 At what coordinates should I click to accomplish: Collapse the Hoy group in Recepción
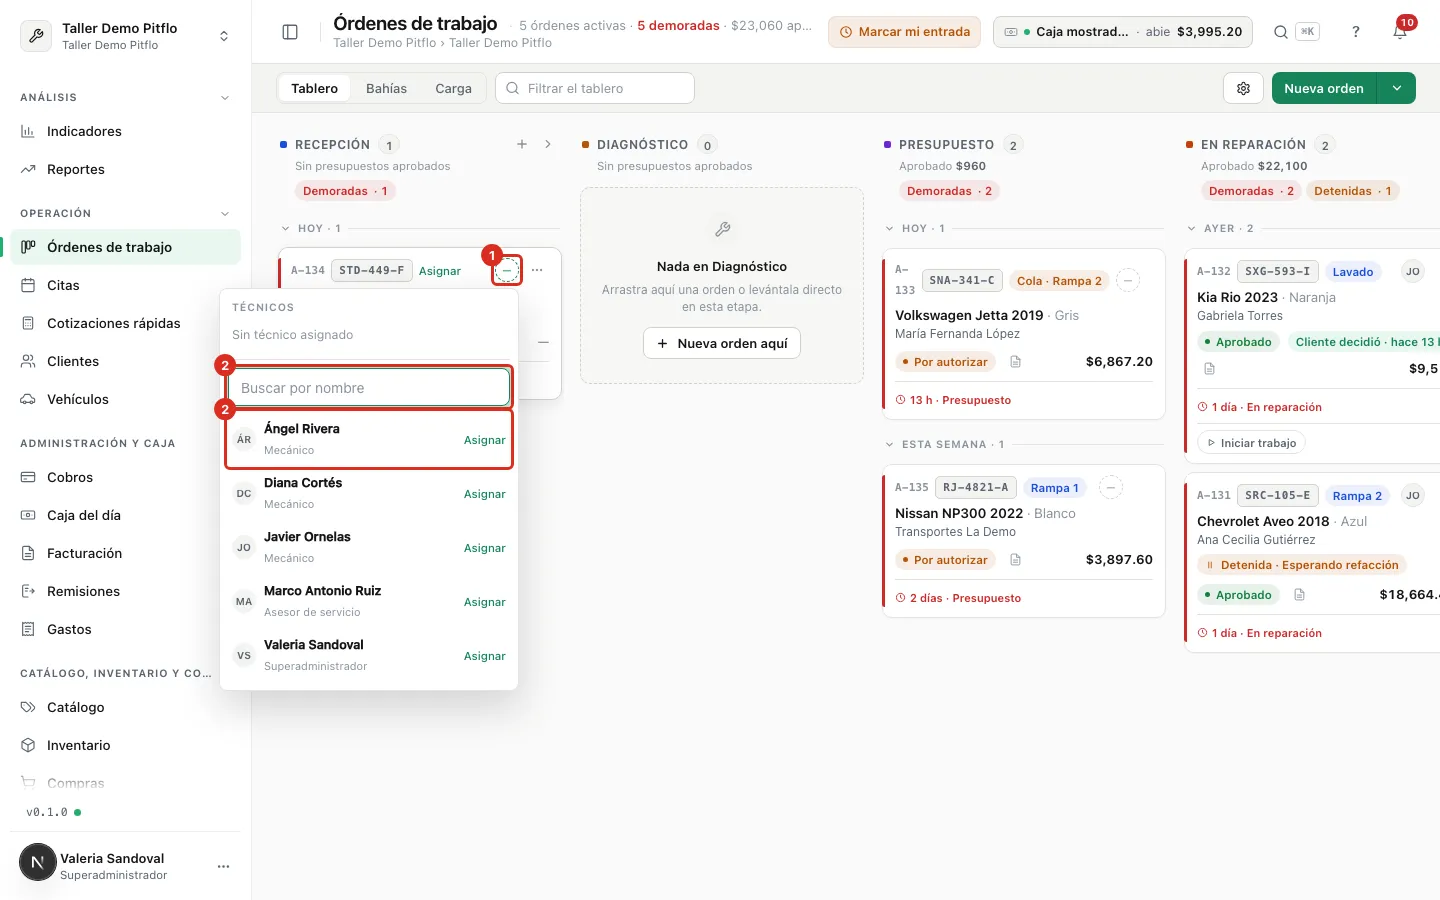coord(286,228)
